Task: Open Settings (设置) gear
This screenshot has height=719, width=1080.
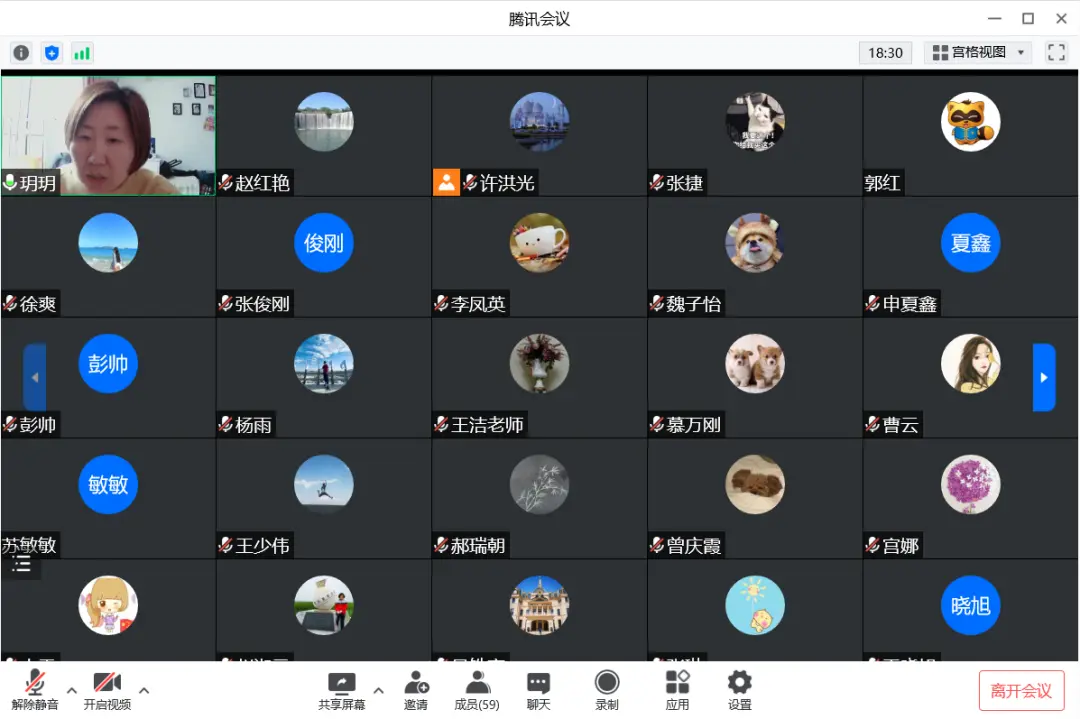Action: [740, 691]
